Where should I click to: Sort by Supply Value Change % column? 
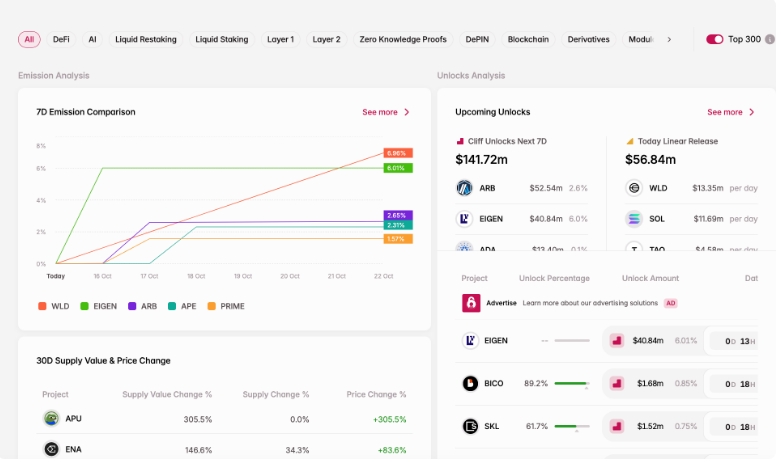pyautogui.click(x=167, y=394)
